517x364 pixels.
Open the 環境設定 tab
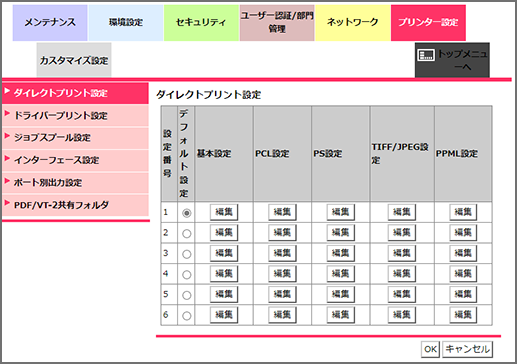coord(126,23)
